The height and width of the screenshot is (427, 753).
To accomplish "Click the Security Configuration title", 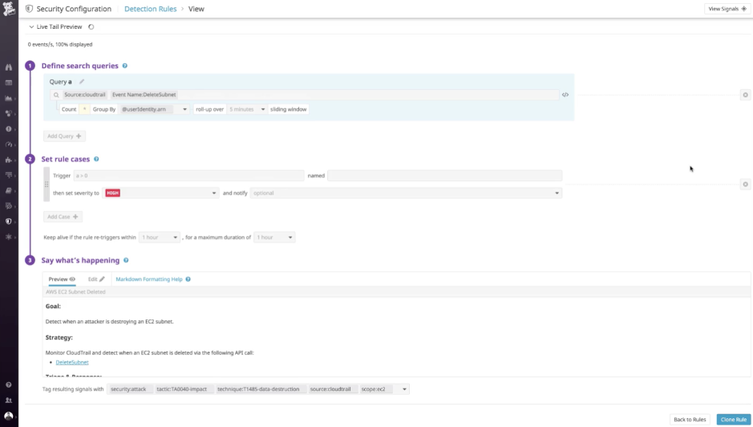I will pos(73,9).
